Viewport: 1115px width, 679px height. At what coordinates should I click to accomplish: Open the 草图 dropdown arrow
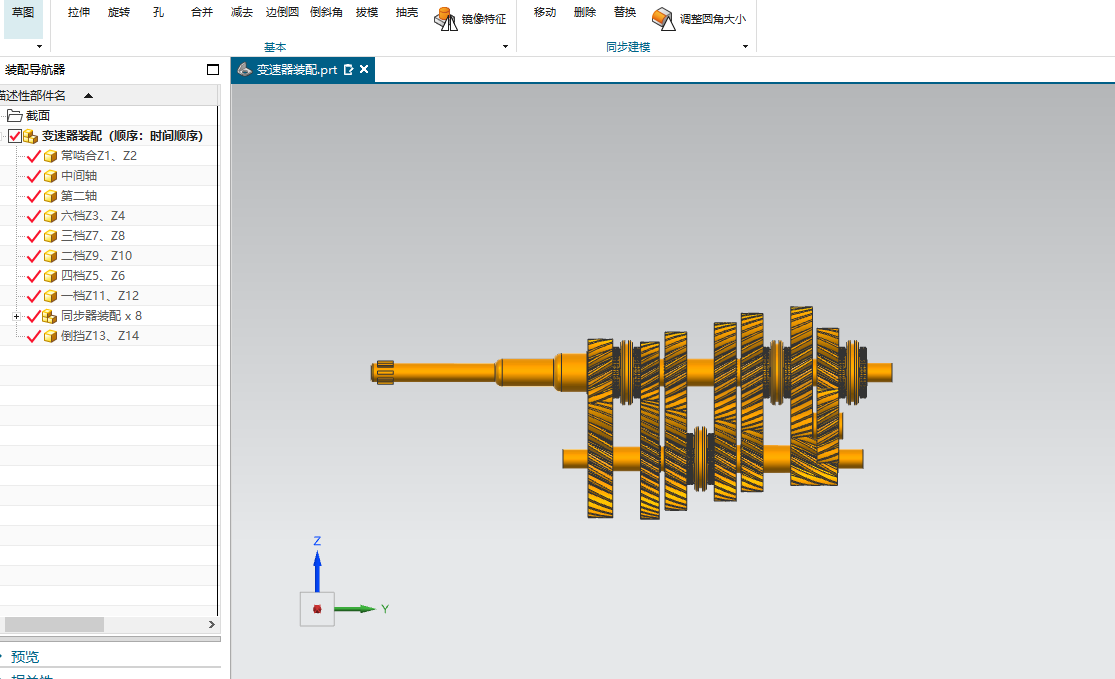[x=39, y=46]
